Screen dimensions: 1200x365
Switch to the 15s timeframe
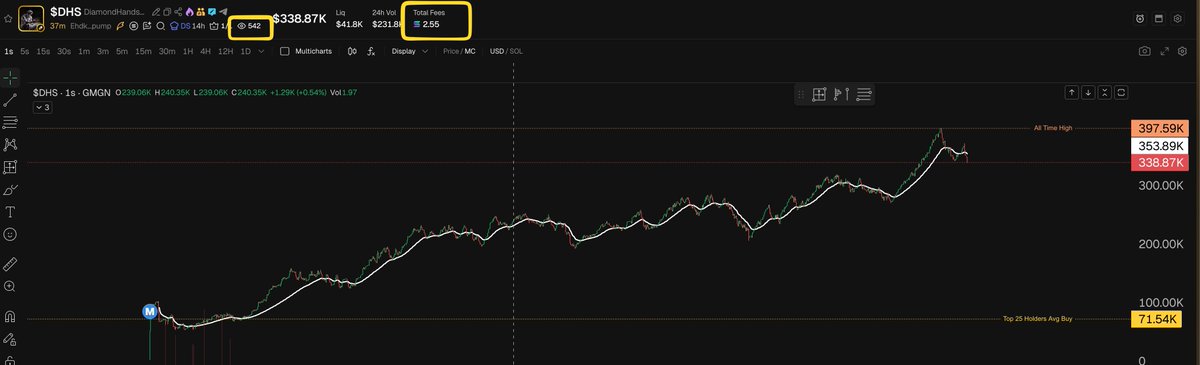pos(43,51)
